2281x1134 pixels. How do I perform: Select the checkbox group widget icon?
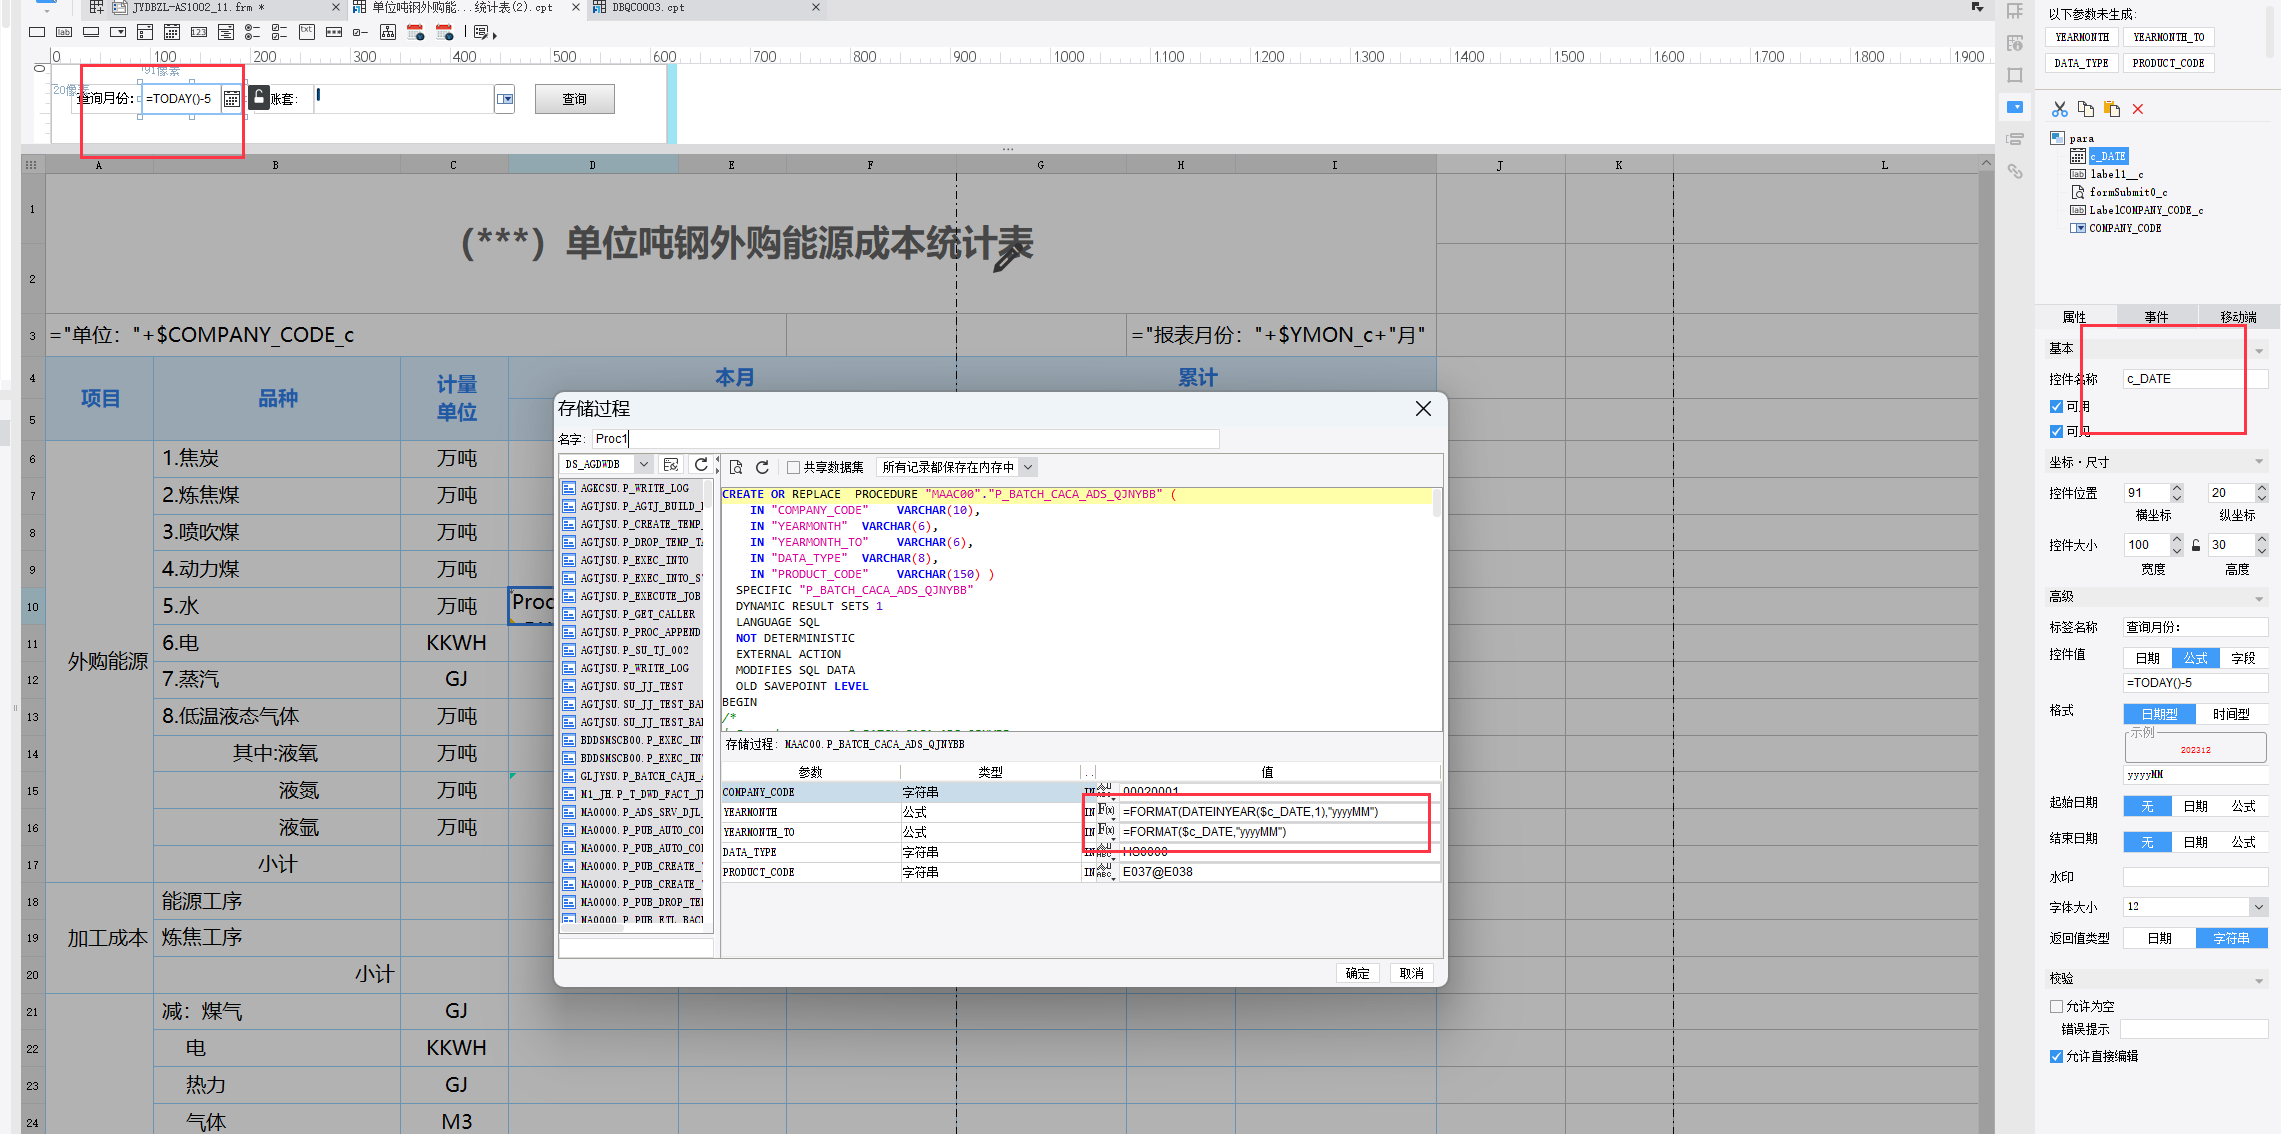tap(280, 32)
